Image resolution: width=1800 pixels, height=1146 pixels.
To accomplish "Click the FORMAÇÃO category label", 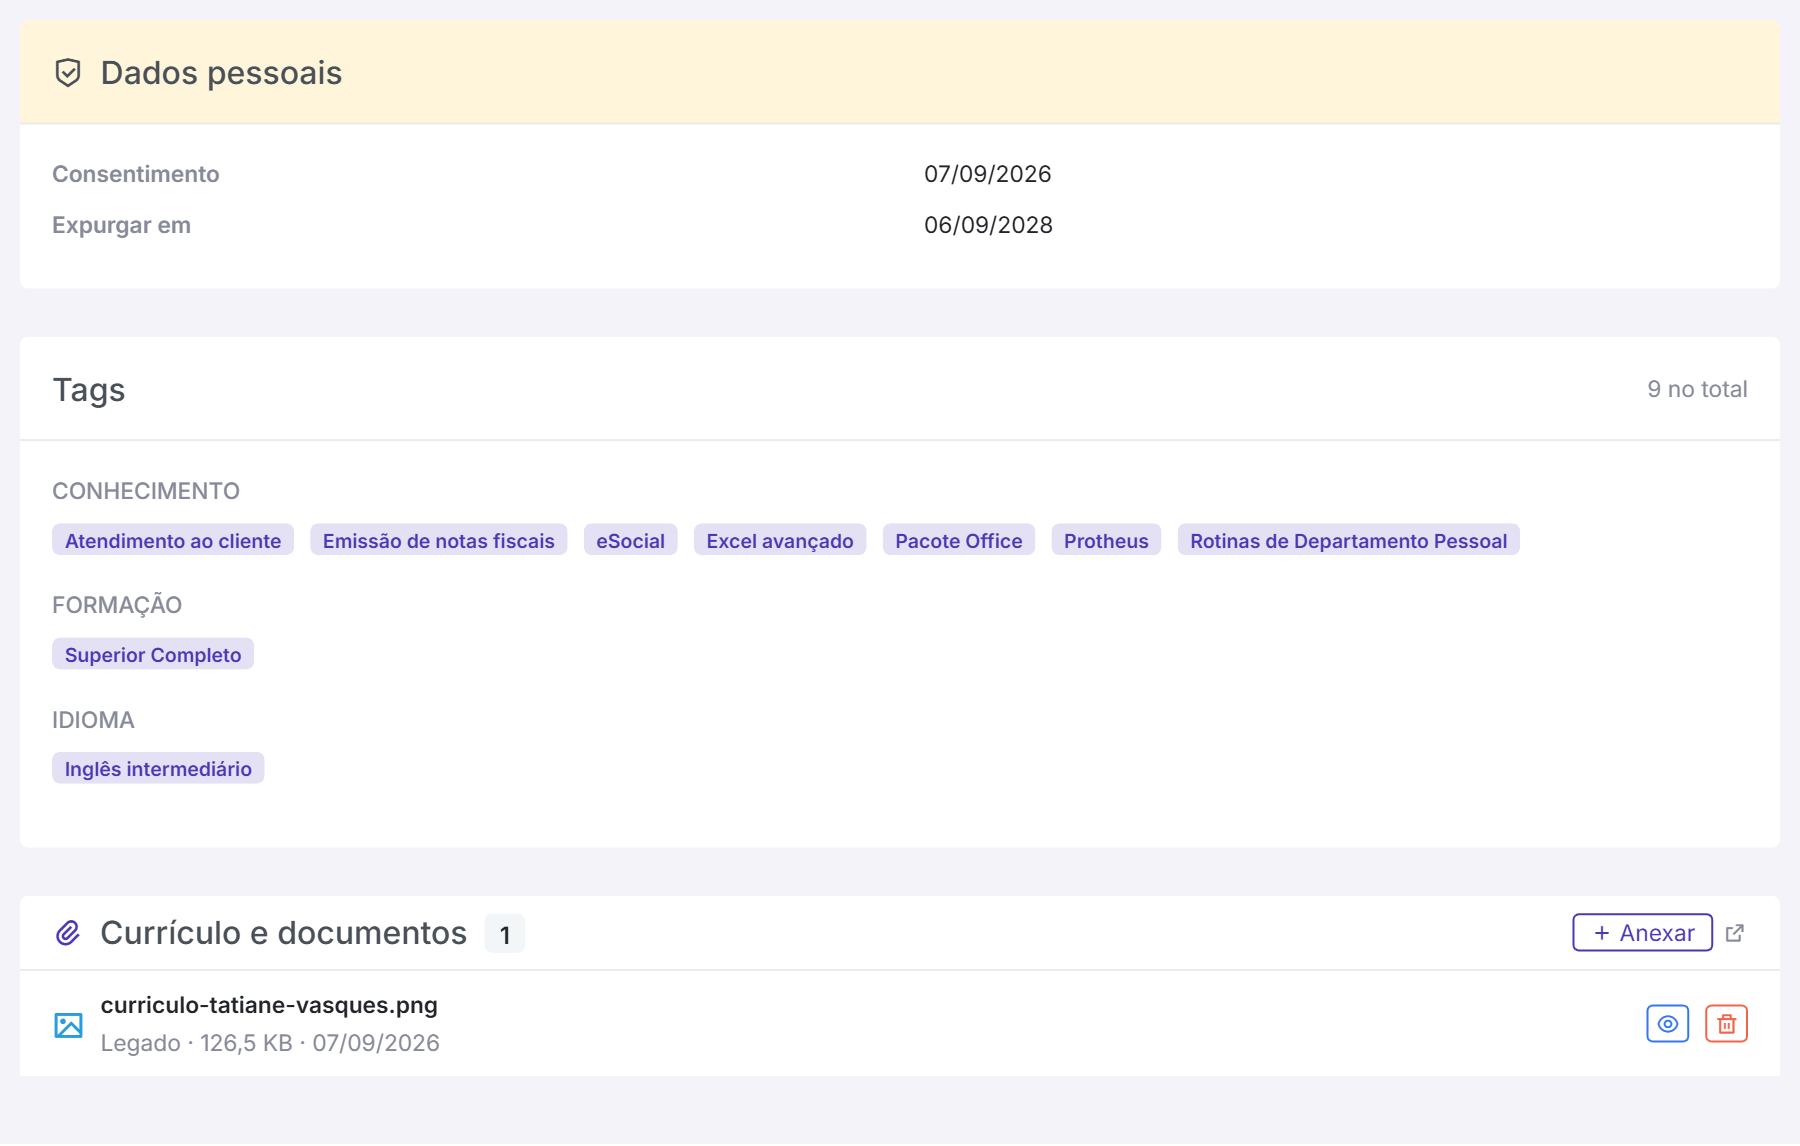I will click(x=117, y=604).
